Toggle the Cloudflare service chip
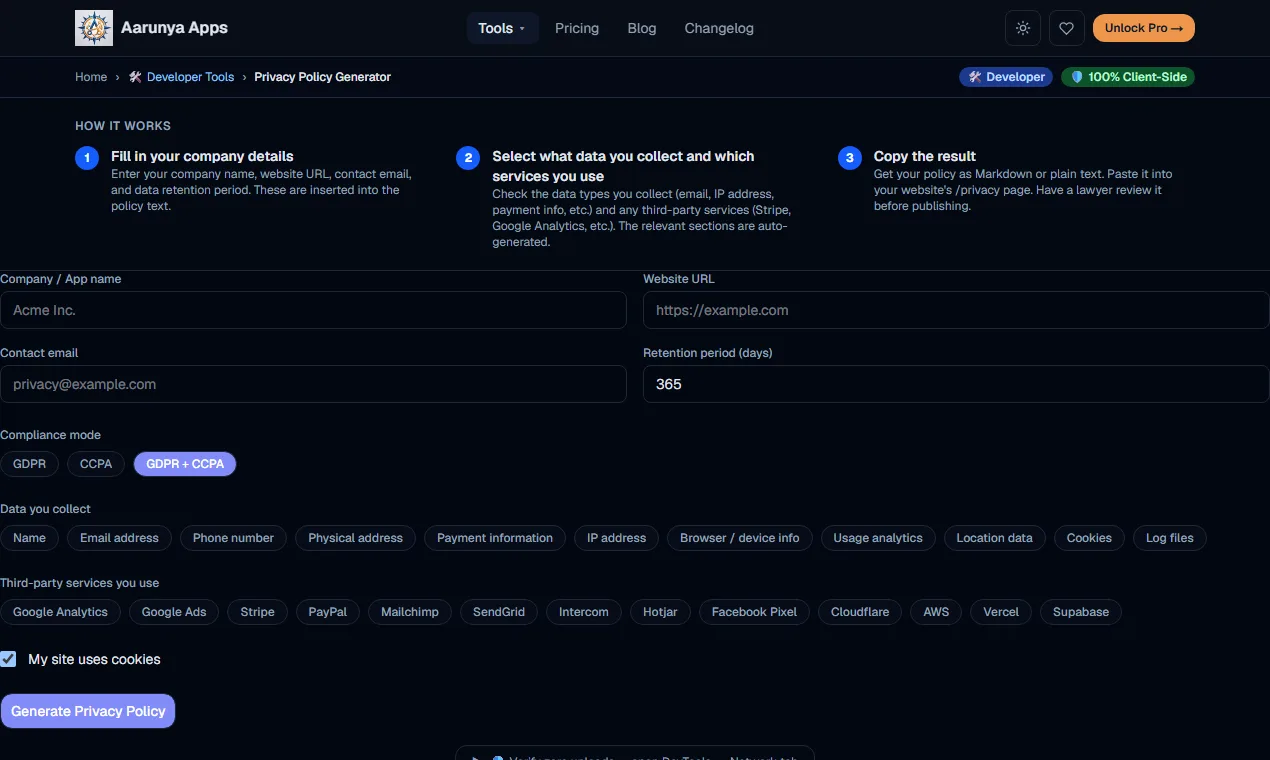1270x760 pixels. 860,612
